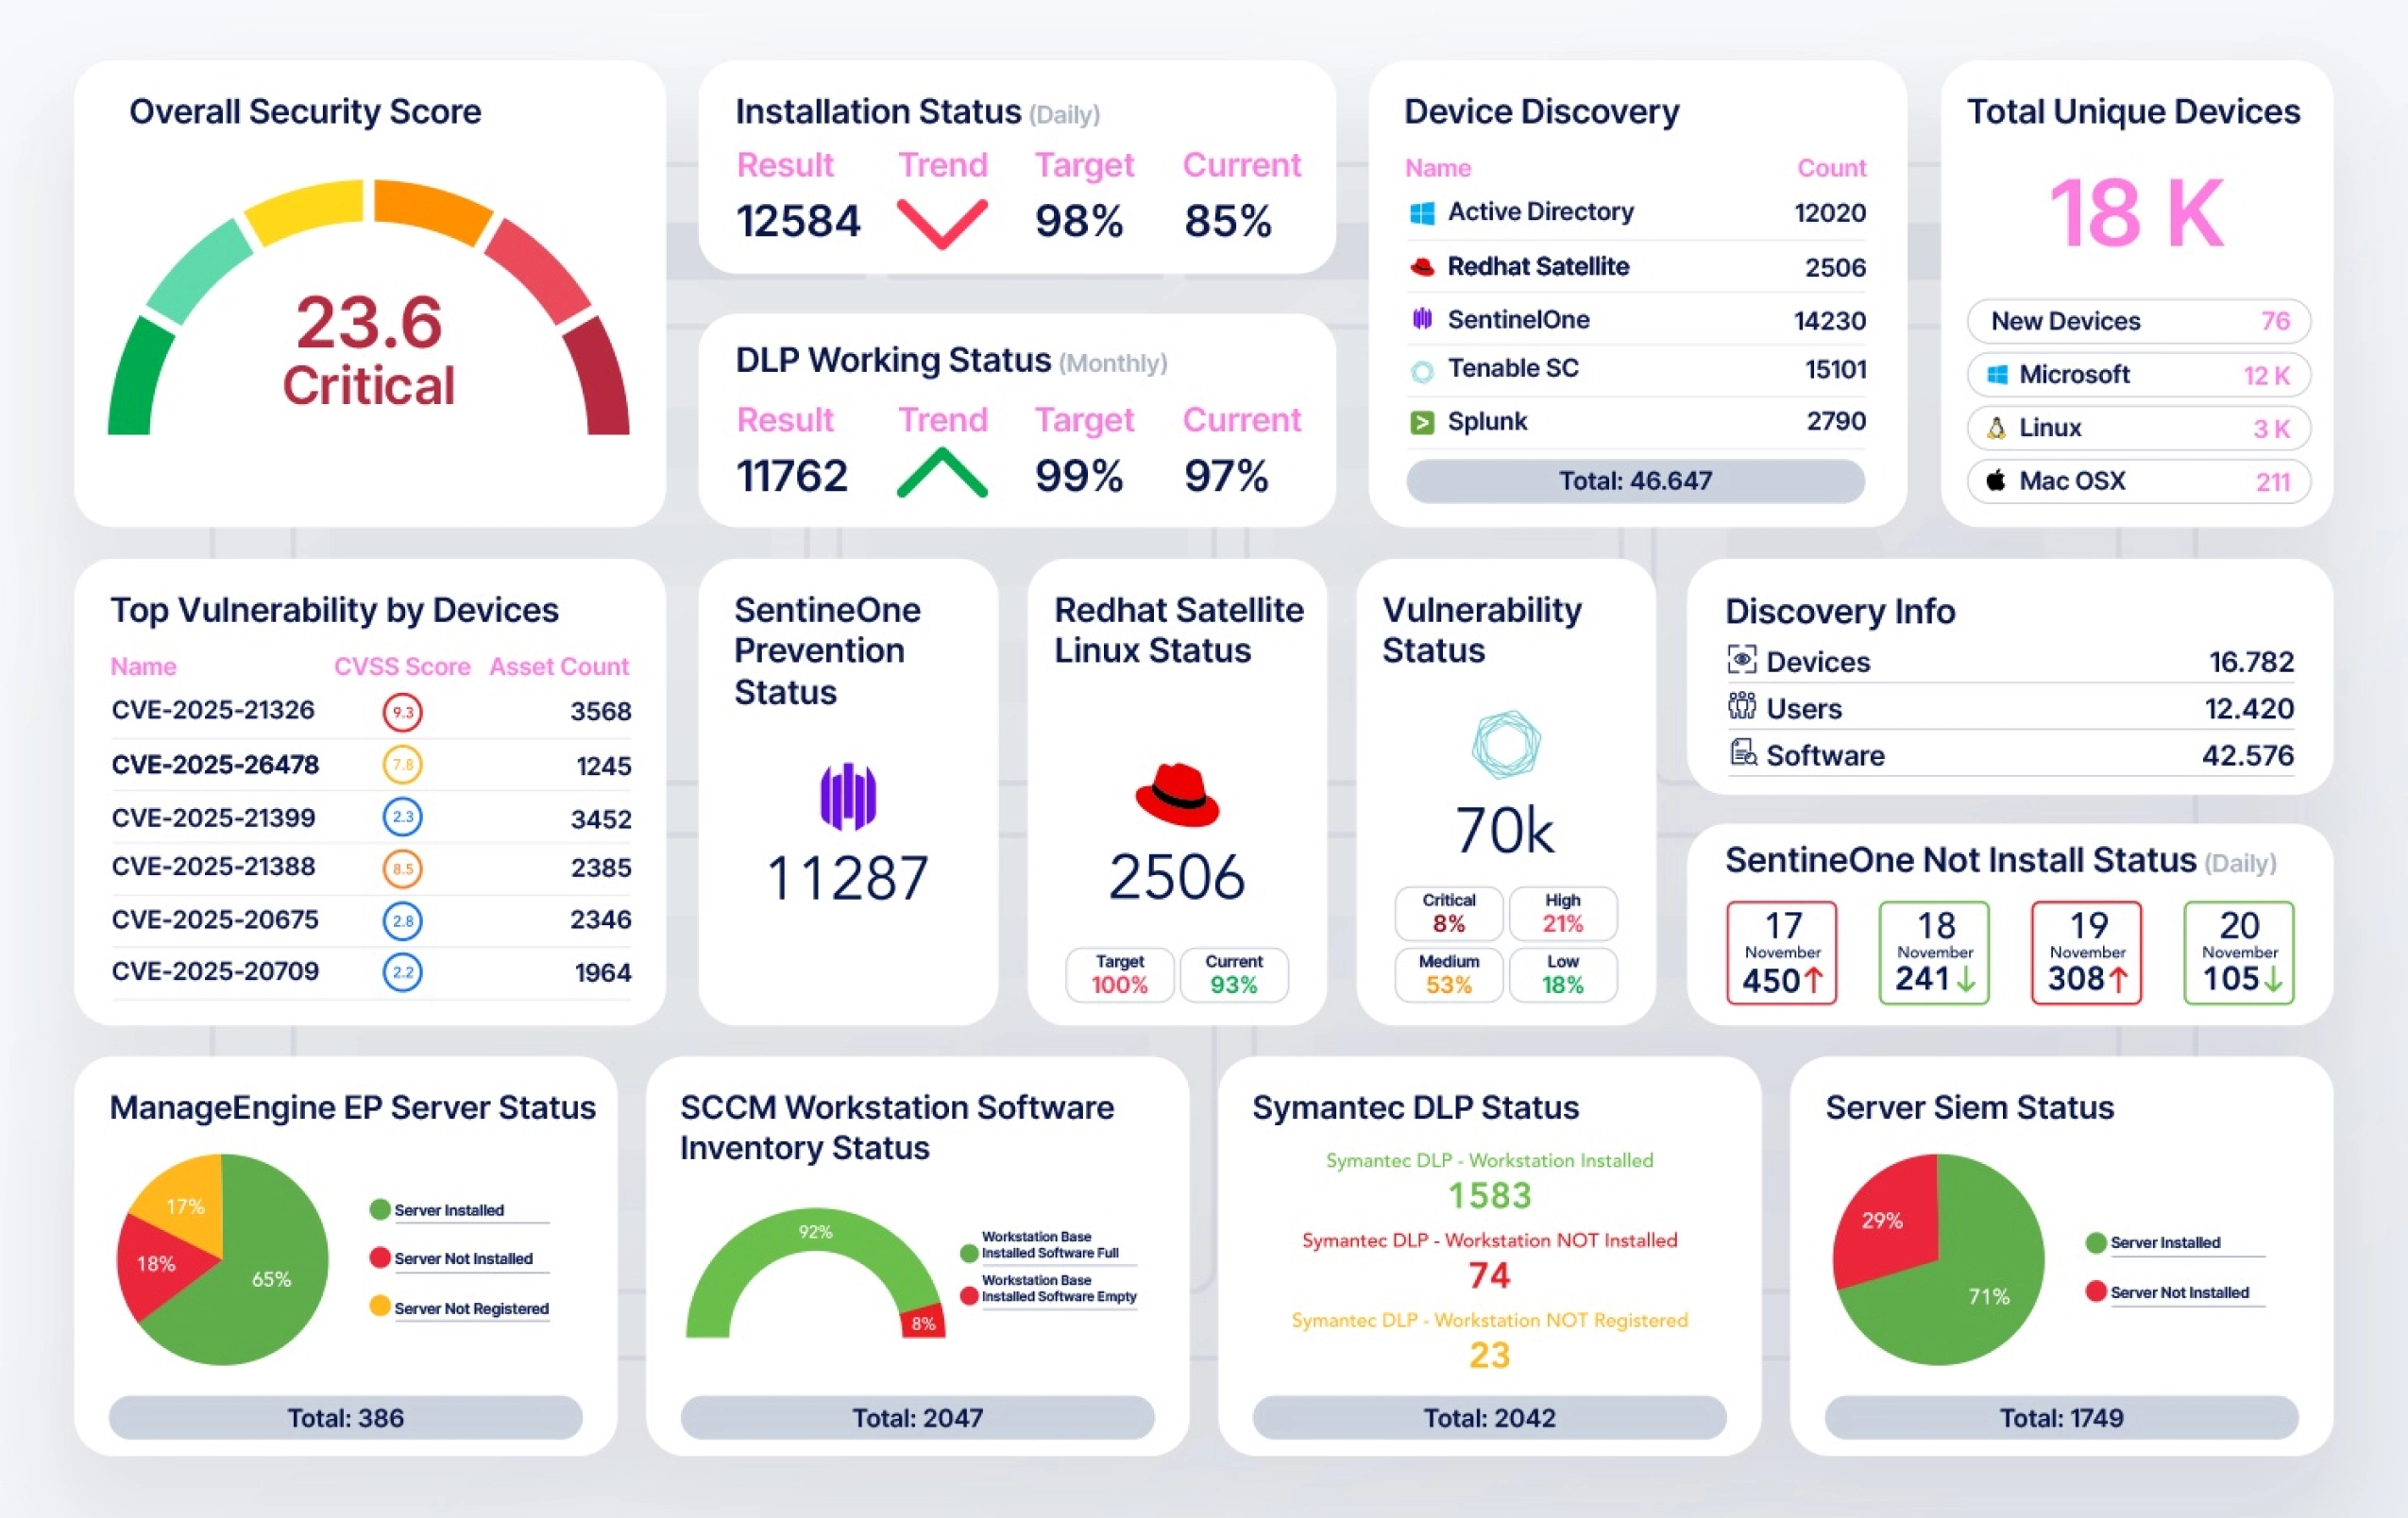Click the Critical 8% box
Screen dimensions: 2408x1518
point(1449,913)
